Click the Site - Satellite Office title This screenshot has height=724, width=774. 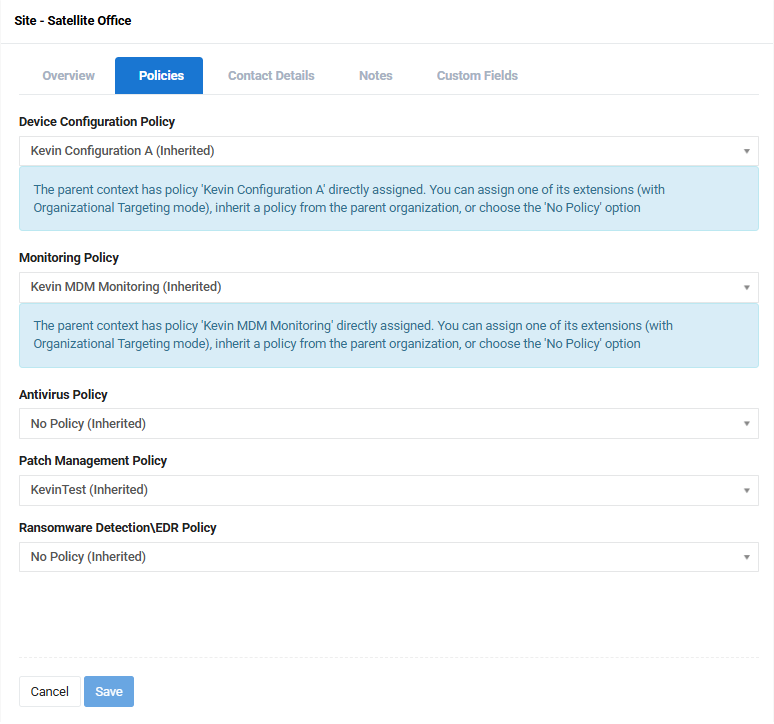point(73,21)
